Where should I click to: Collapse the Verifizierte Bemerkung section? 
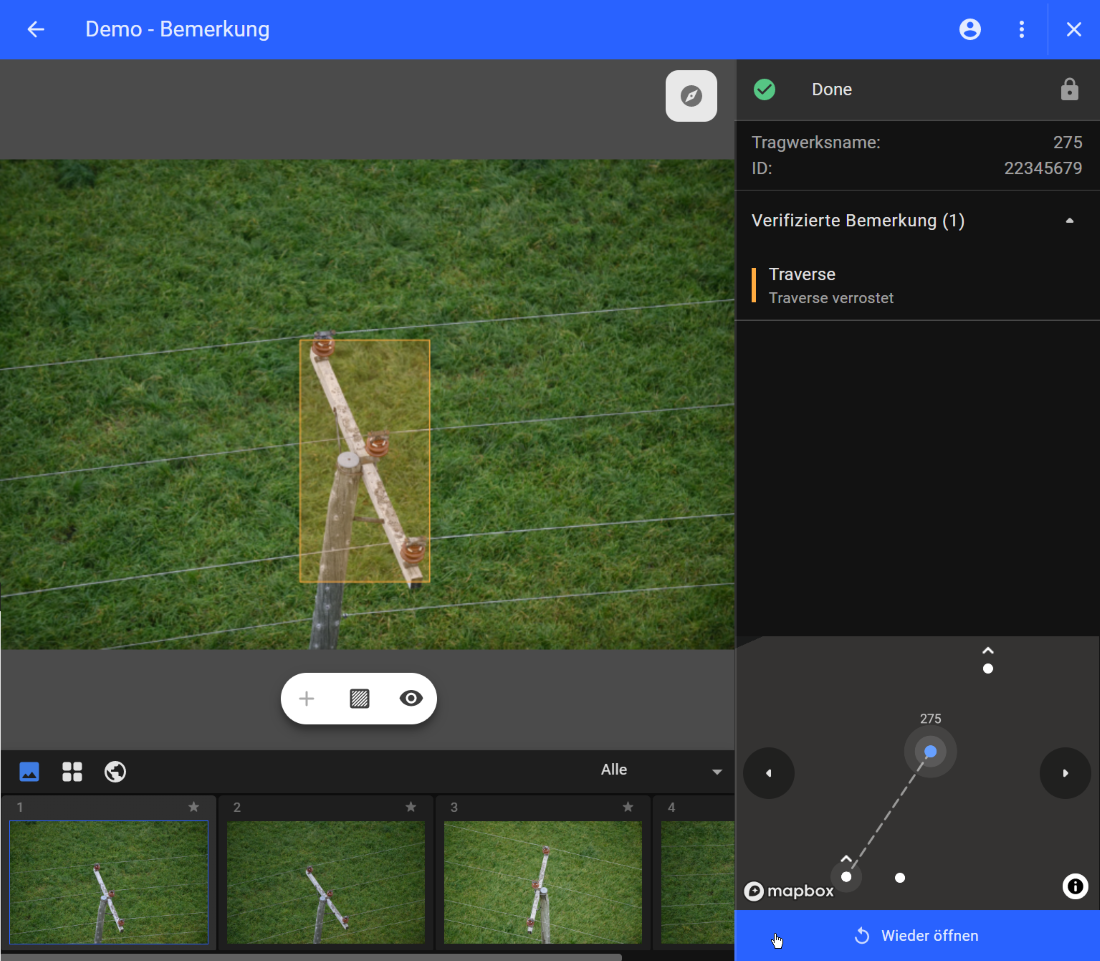(1069, 220)
